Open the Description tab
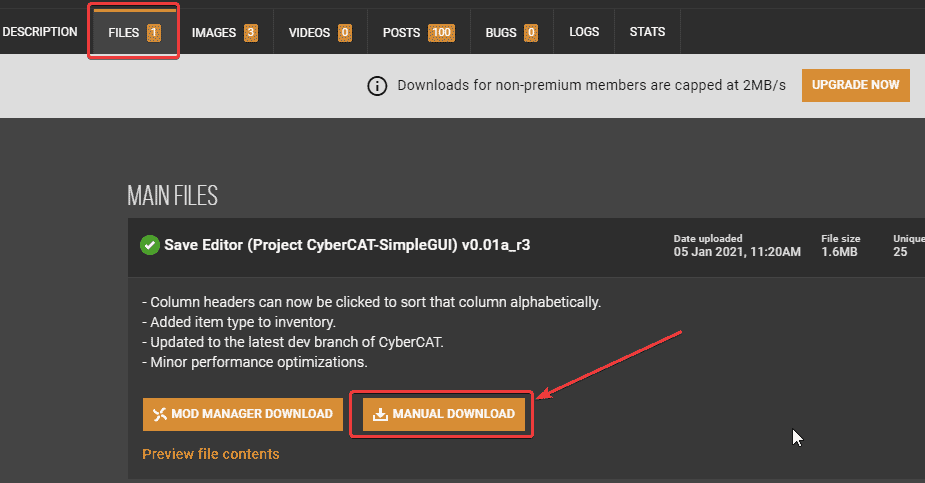925x483 pixels. click(40, 32)
